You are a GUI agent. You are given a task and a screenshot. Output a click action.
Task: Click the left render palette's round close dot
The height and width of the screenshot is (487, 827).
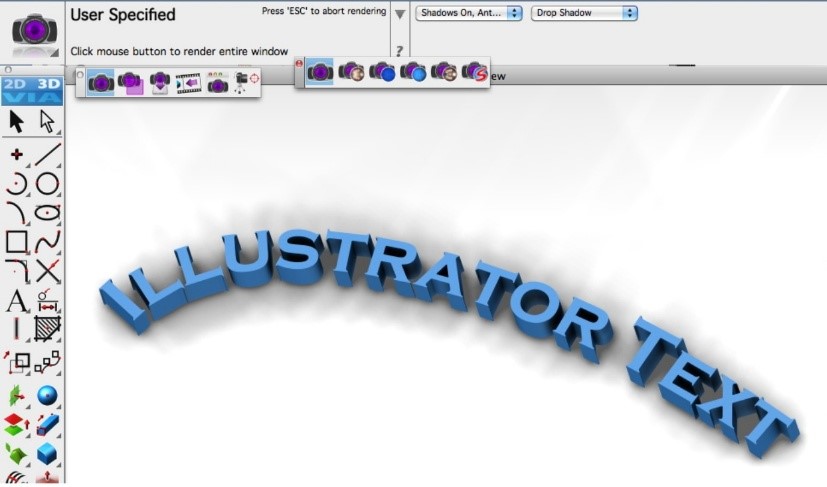pos(80,75)
